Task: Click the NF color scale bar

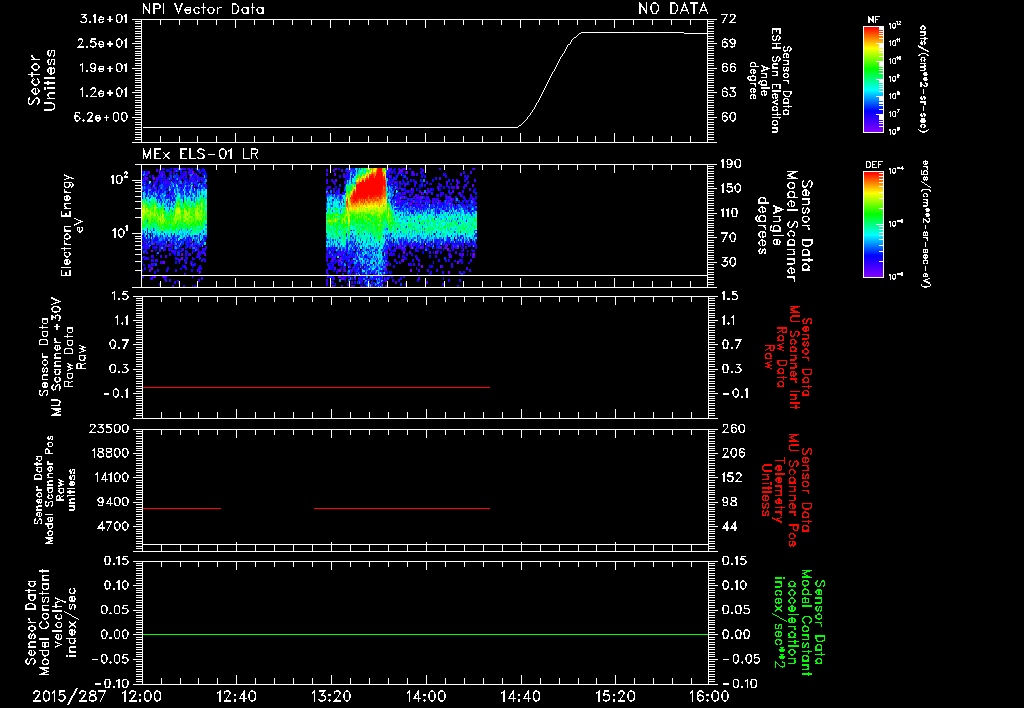Action: pos(873,79)
